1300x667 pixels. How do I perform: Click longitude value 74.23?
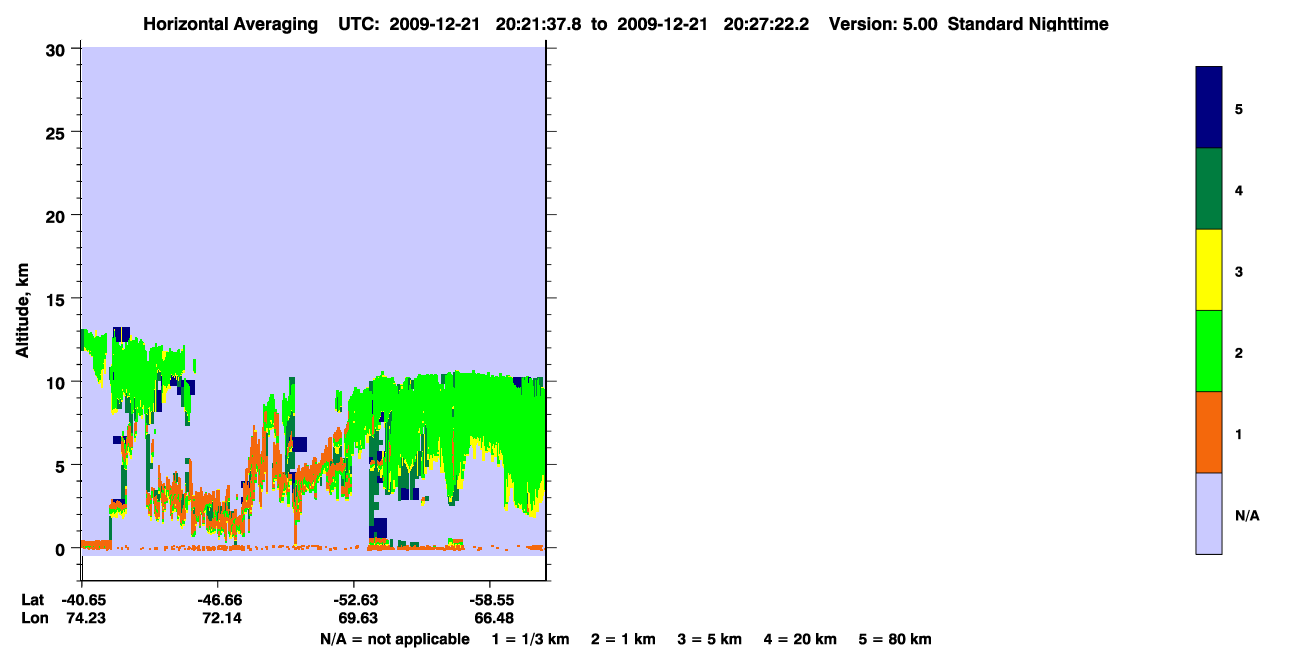coord(86,618)
